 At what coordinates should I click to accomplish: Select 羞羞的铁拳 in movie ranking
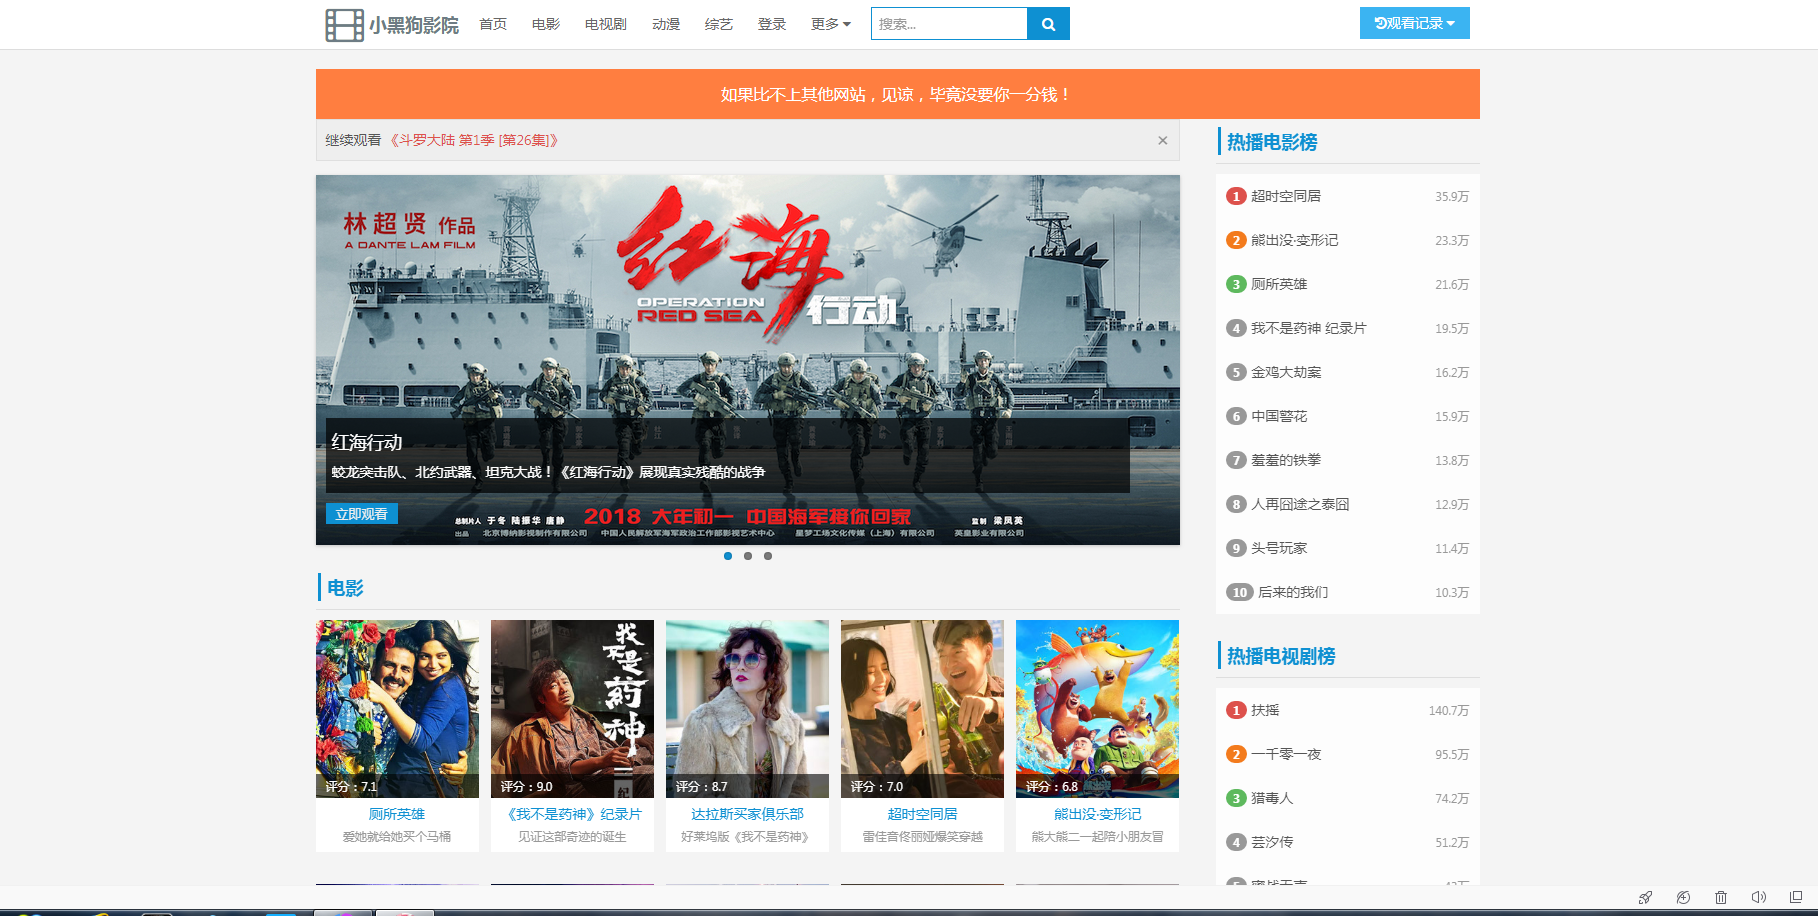pos(1286,460)
